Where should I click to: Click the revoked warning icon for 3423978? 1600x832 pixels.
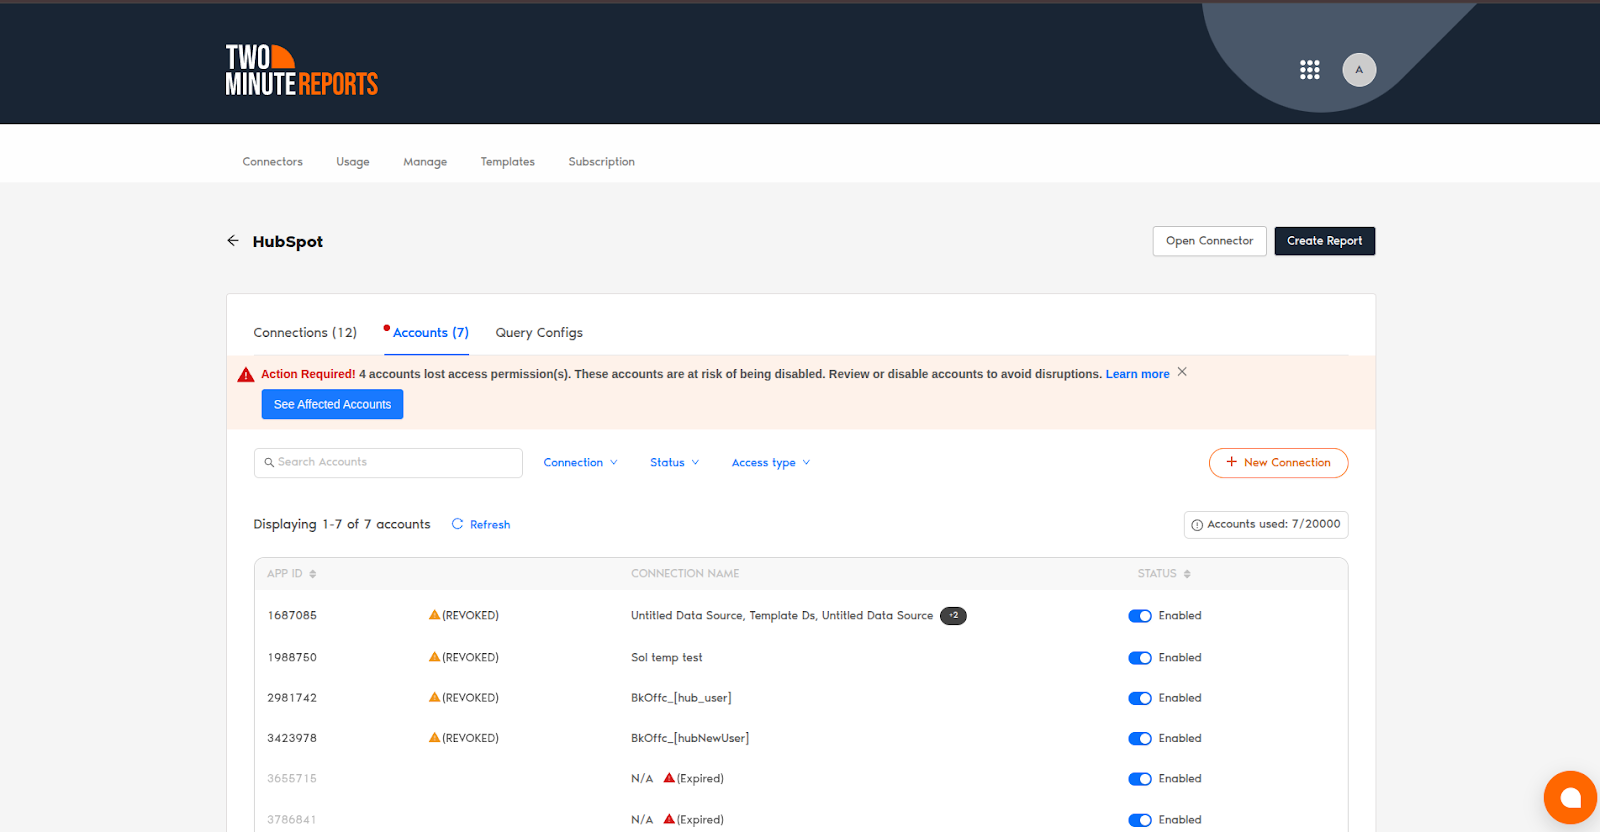434,737
